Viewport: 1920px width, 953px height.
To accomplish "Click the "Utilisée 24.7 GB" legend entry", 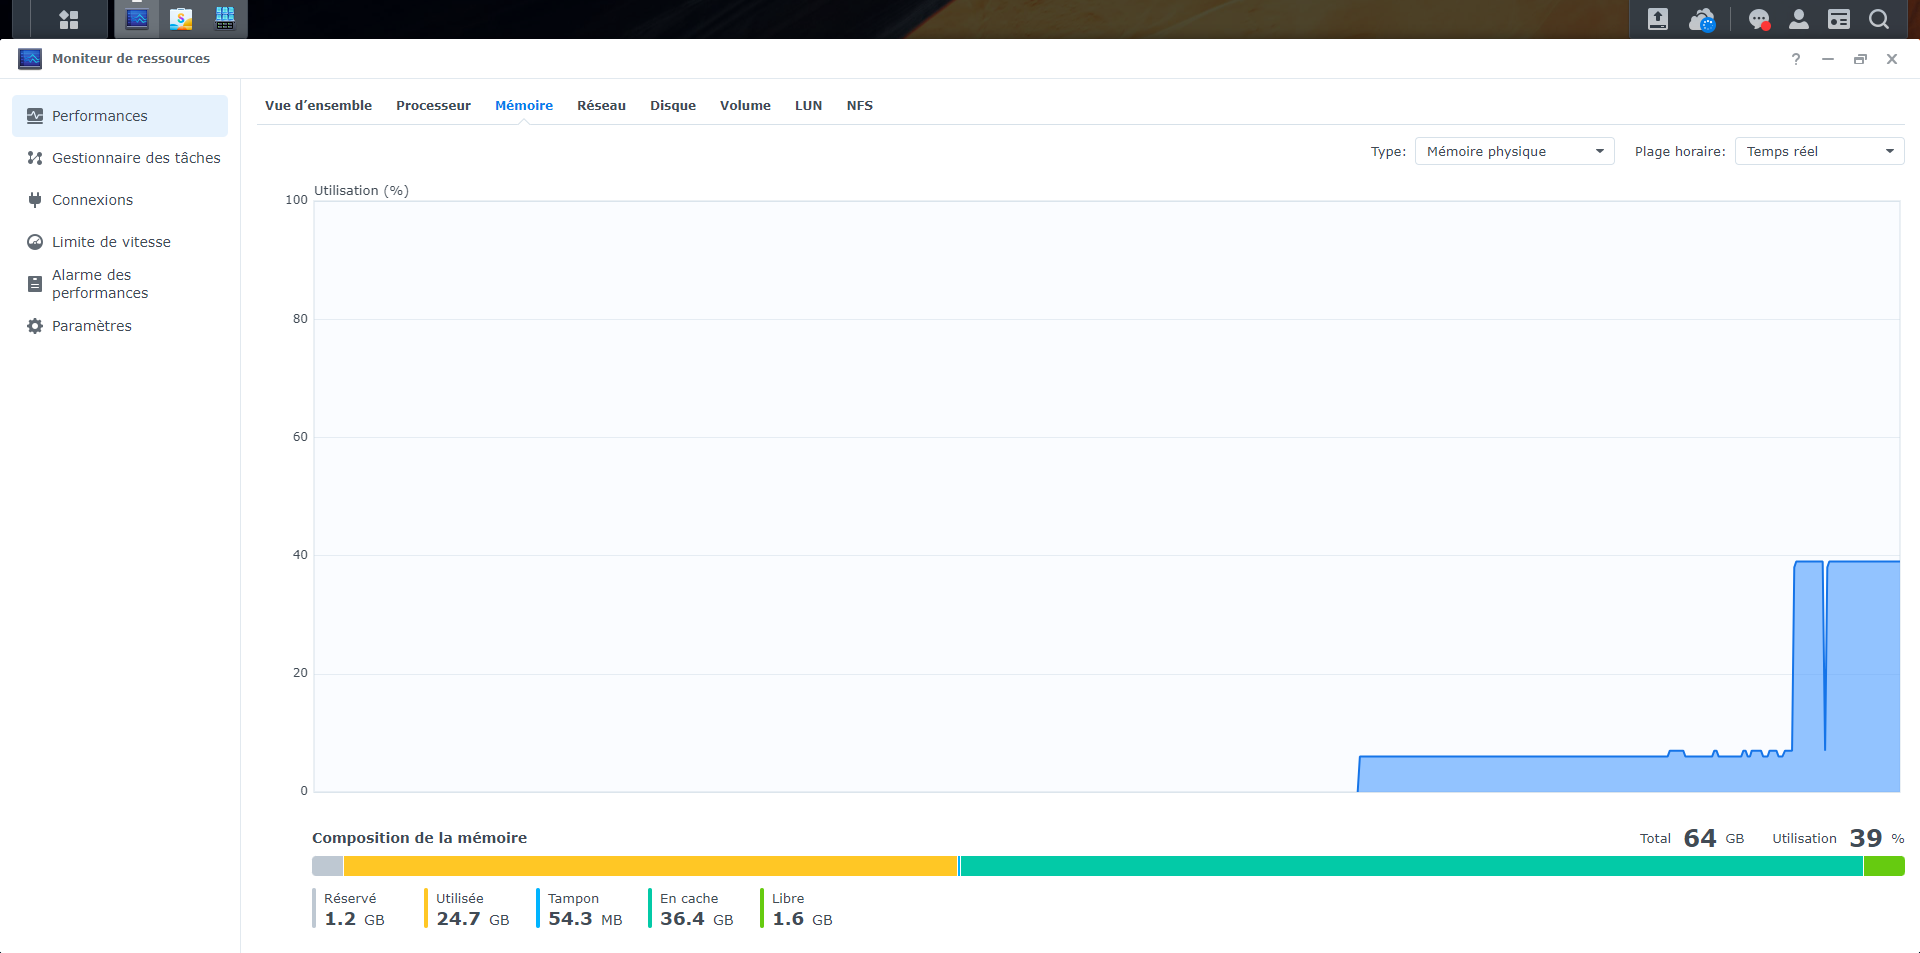I will pos(469,909).
